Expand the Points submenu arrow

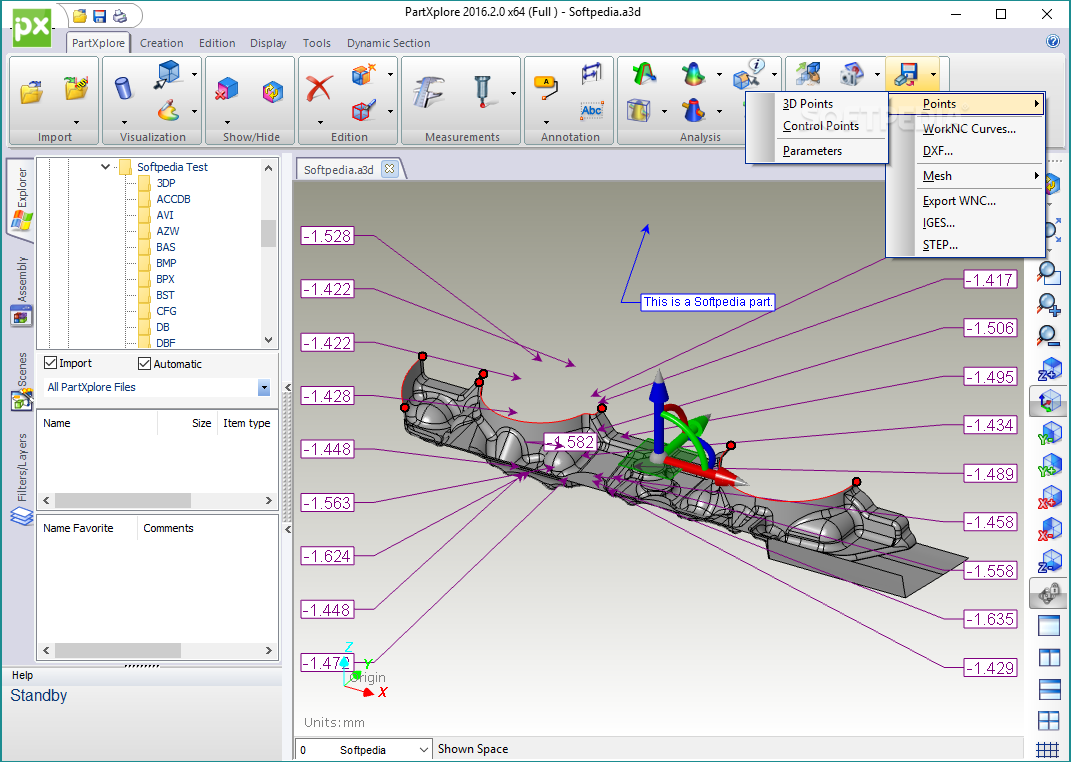[1037, 104]
